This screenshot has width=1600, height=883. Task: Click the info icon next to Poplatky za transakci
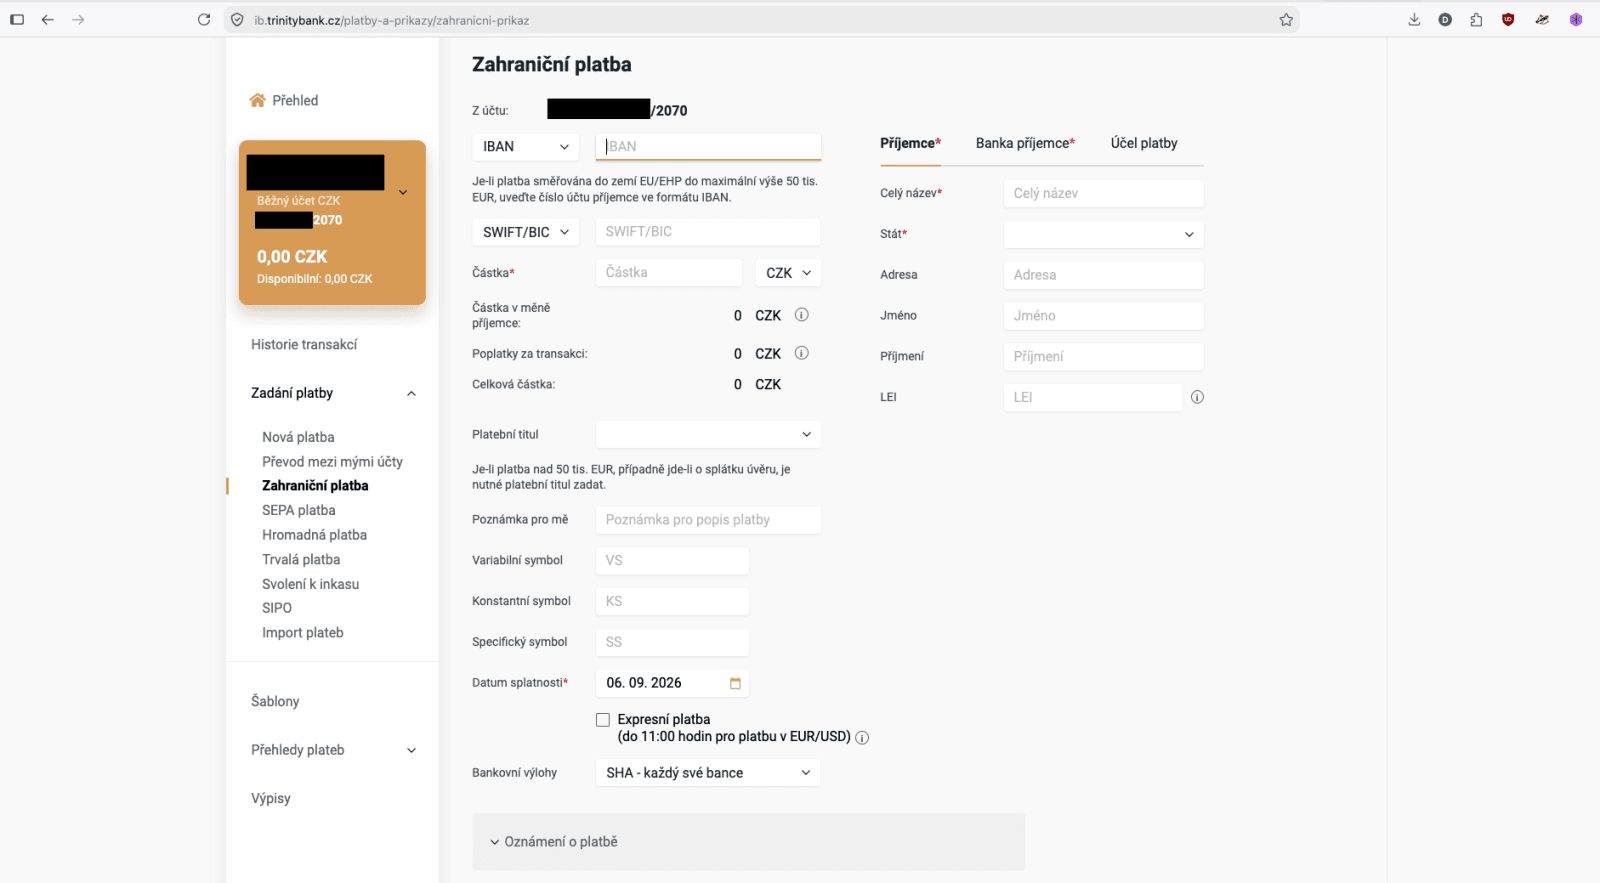[801, 353]
